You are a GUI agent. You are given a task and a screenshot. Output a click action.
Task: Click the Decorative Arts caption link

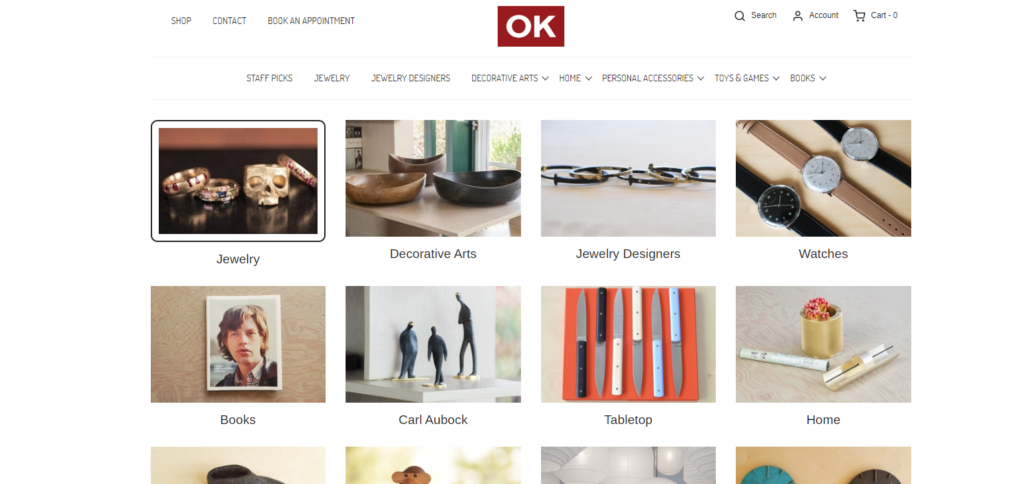point(433,254)
